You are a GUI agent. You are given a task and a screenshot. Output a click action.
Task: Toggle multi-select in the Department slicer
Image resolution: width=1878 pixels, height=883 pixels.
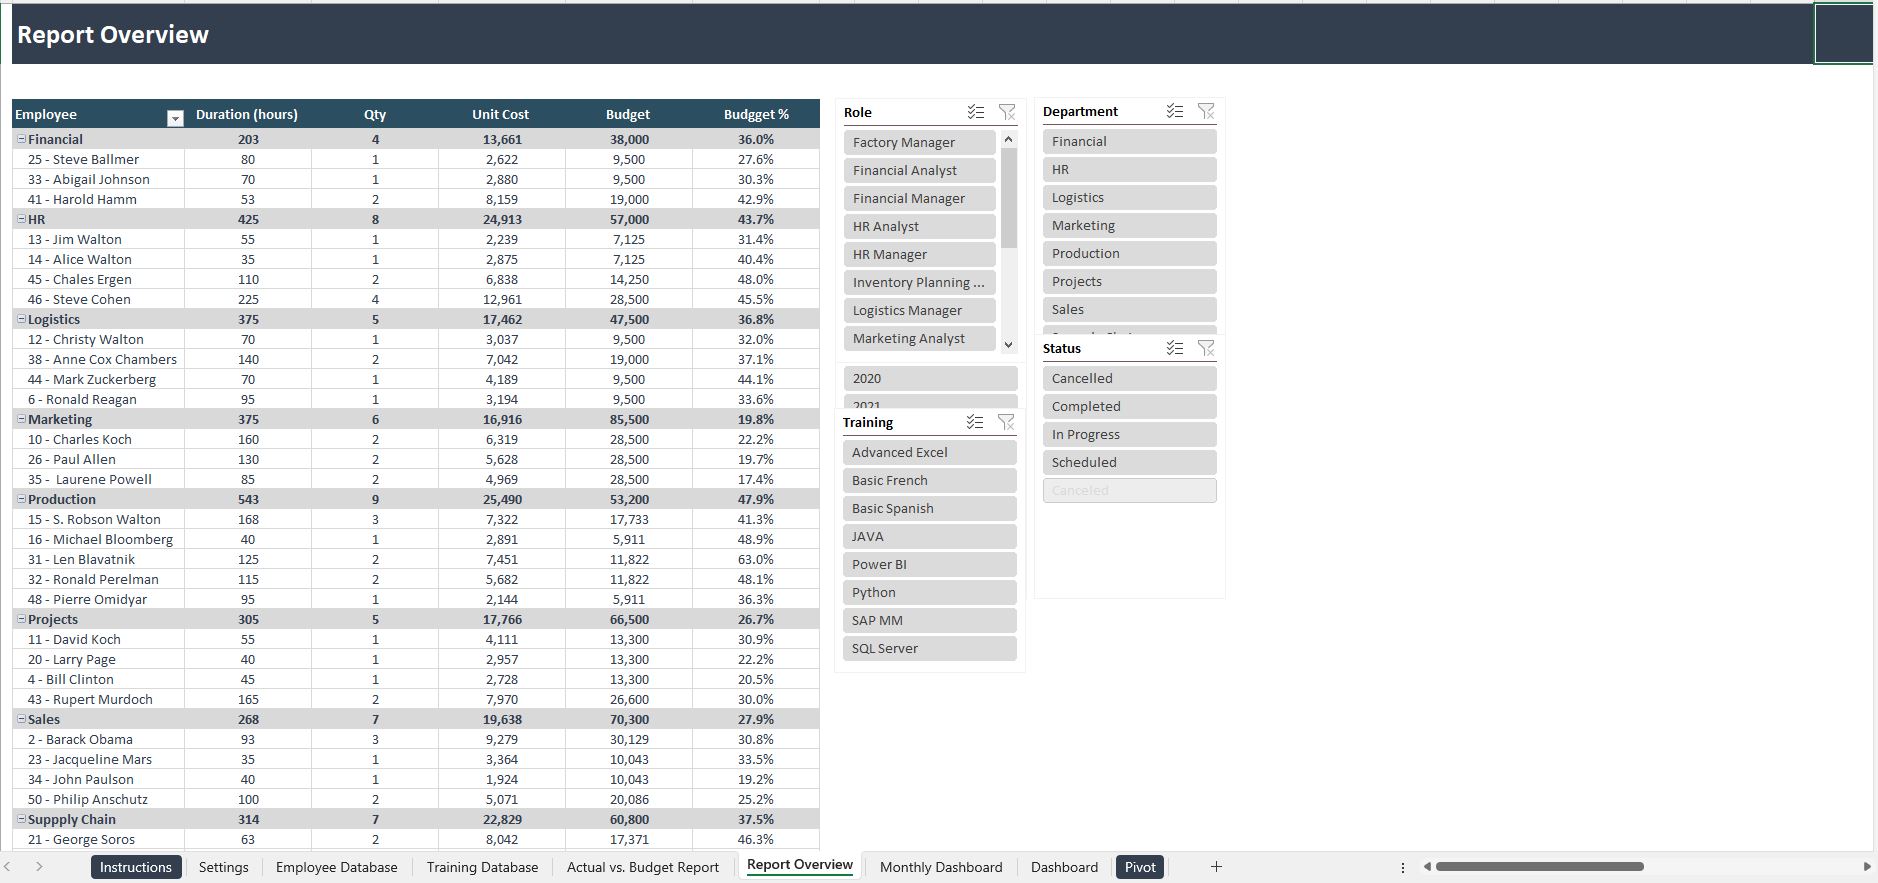point(1175,111)
